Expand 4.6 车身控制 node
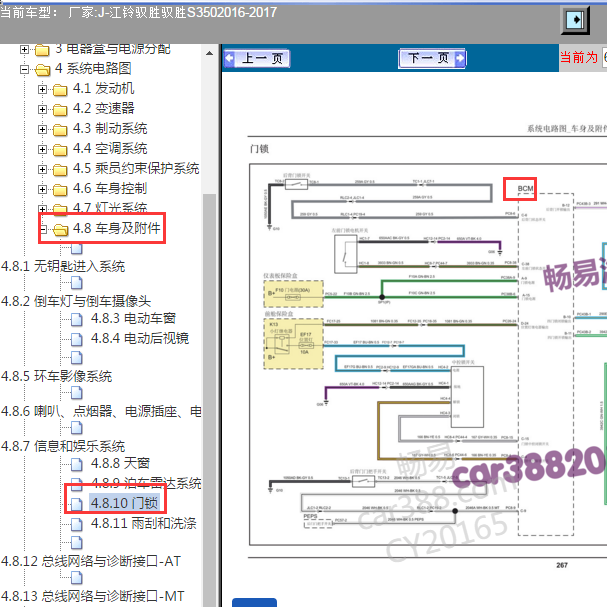 point(42,189)
